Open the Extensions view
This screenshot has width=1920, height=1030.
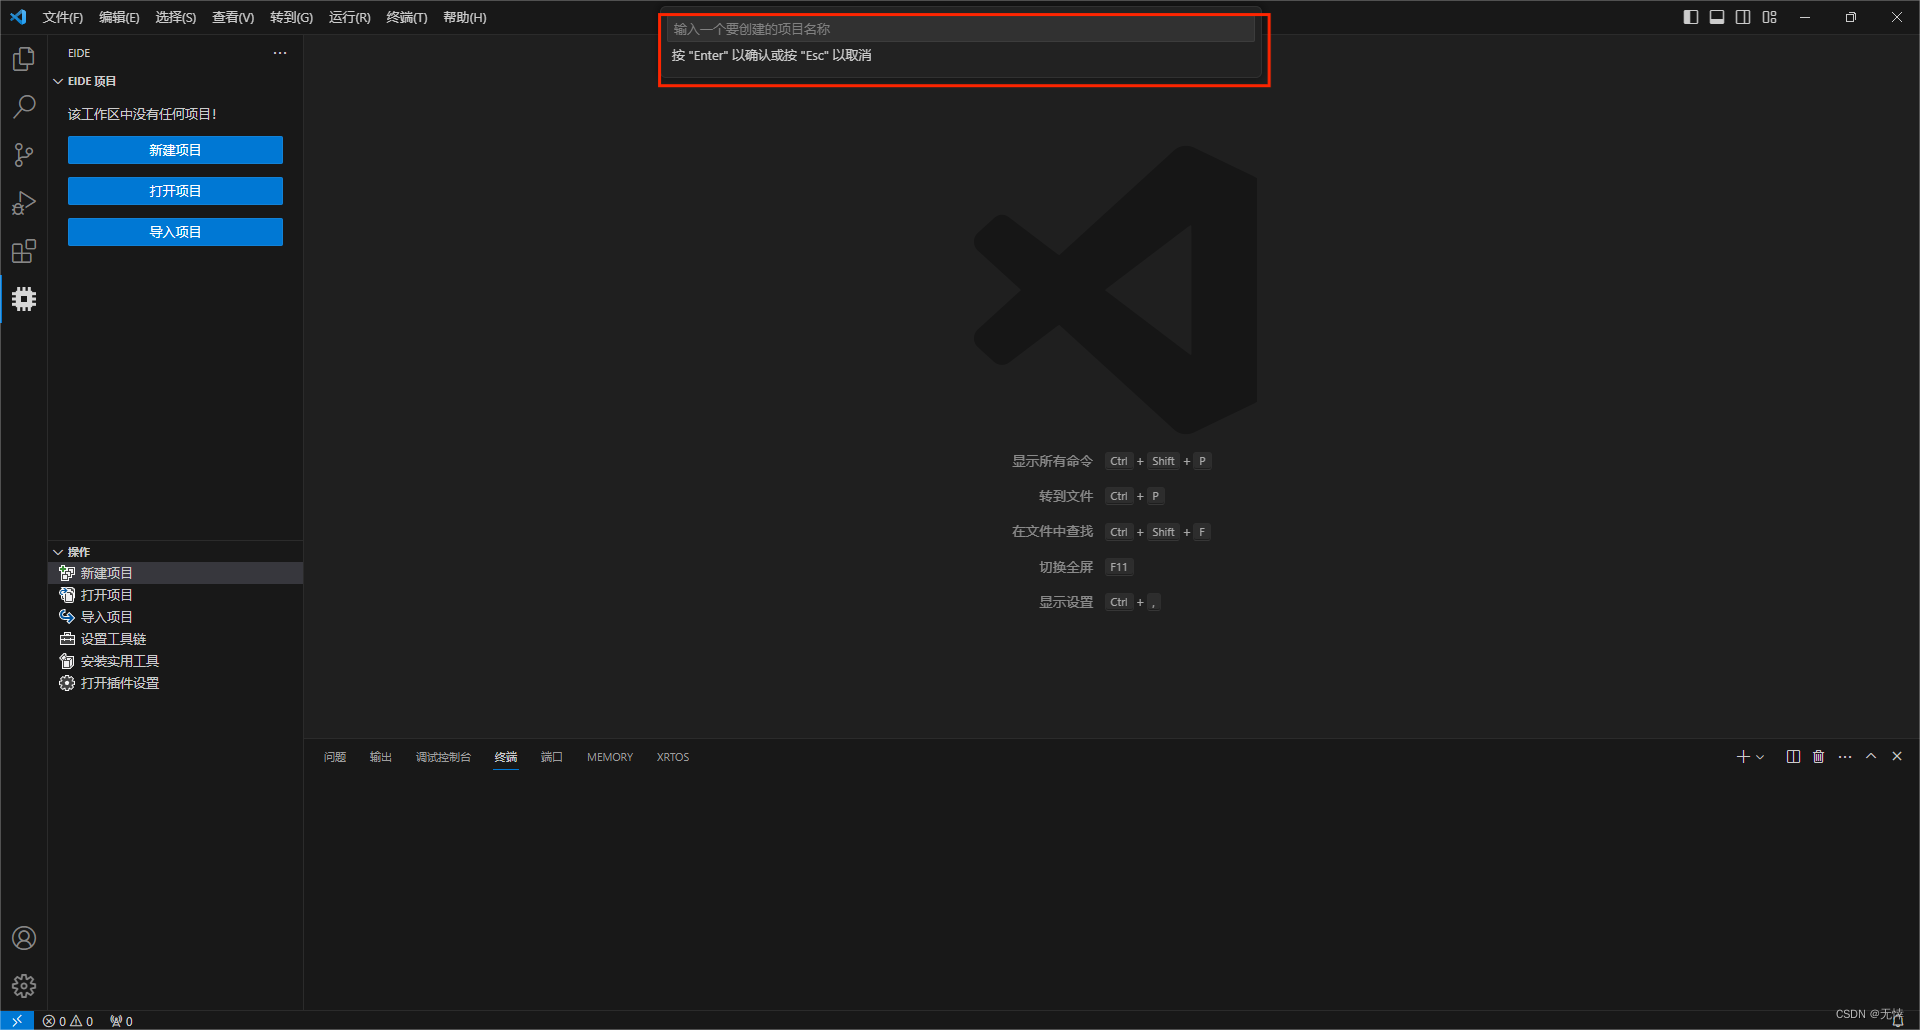click(x=24, y=251)
